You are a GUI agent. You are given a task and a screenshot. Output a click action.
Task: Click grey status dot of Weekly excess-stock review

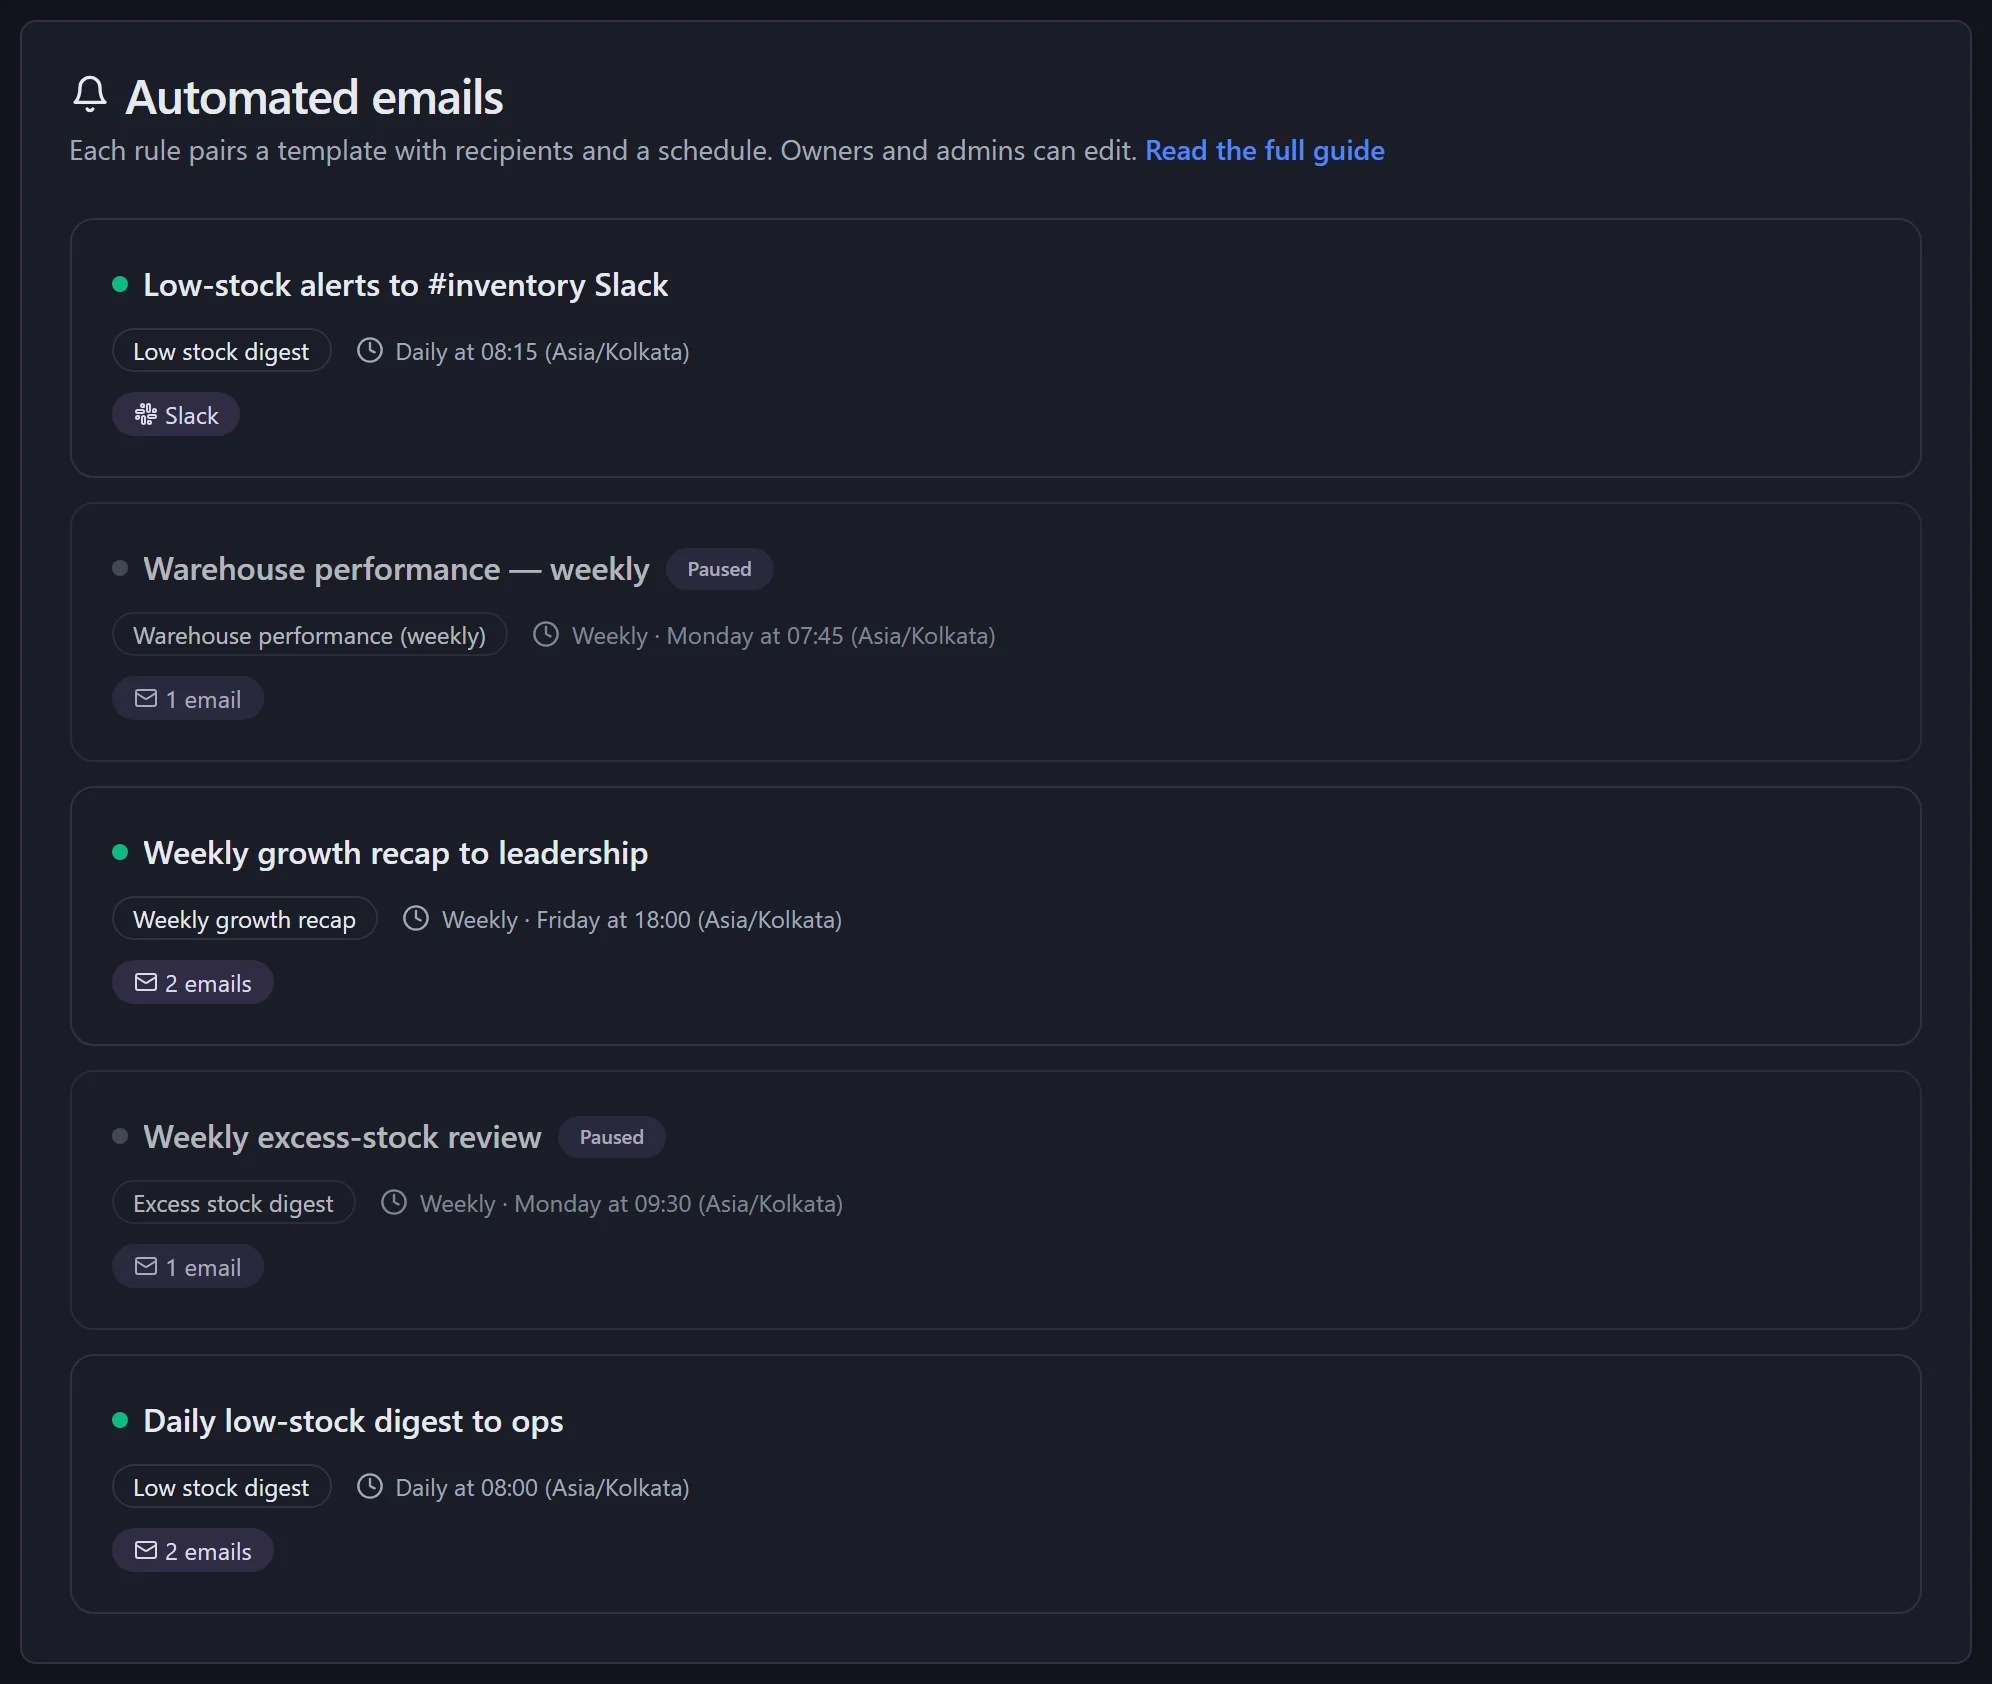120,1137
